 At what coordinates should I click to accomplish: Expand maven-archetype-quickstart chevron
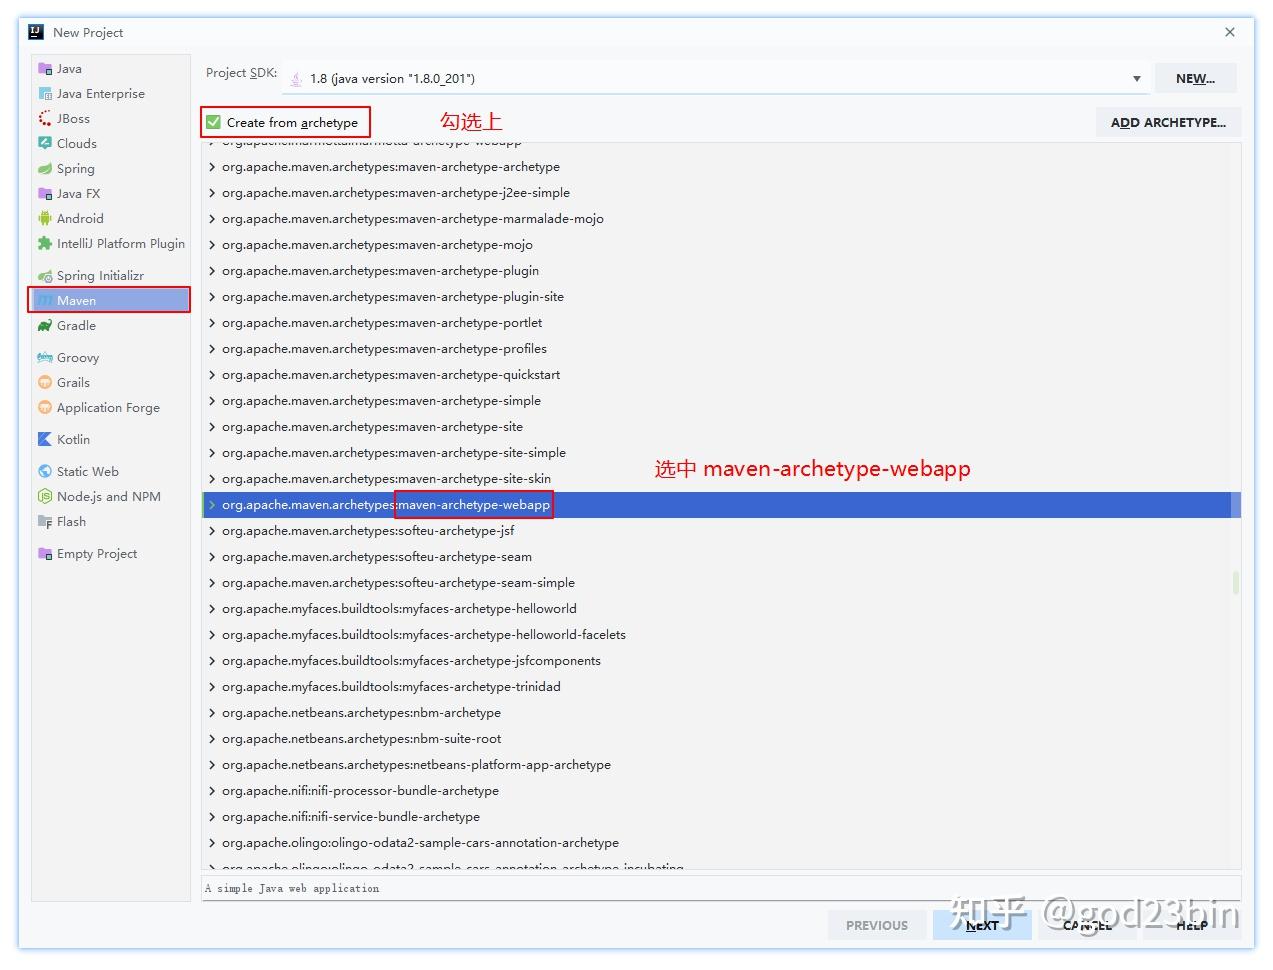pyautogui.click(x=212, y=375)
